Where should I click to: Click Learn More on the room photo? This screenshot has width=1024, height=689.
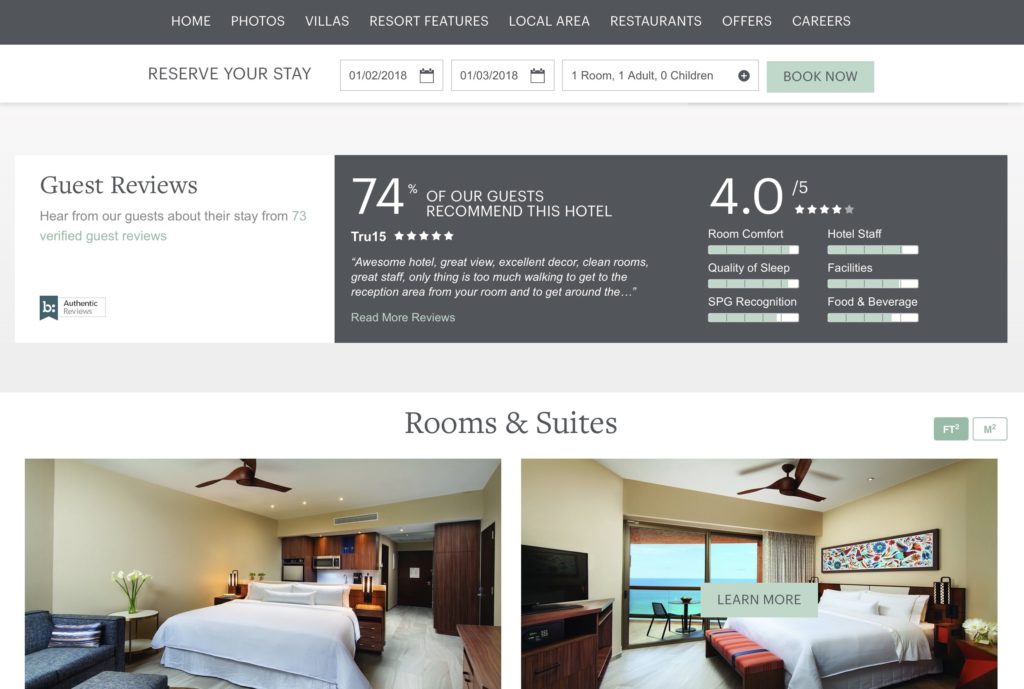[x=759, y=600]
